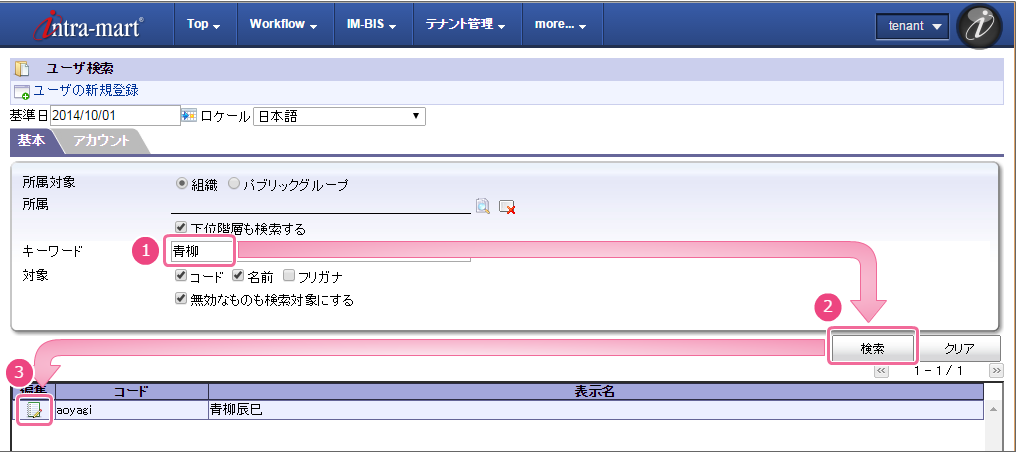Enable the フリガナ checkbox

(289, 276)
